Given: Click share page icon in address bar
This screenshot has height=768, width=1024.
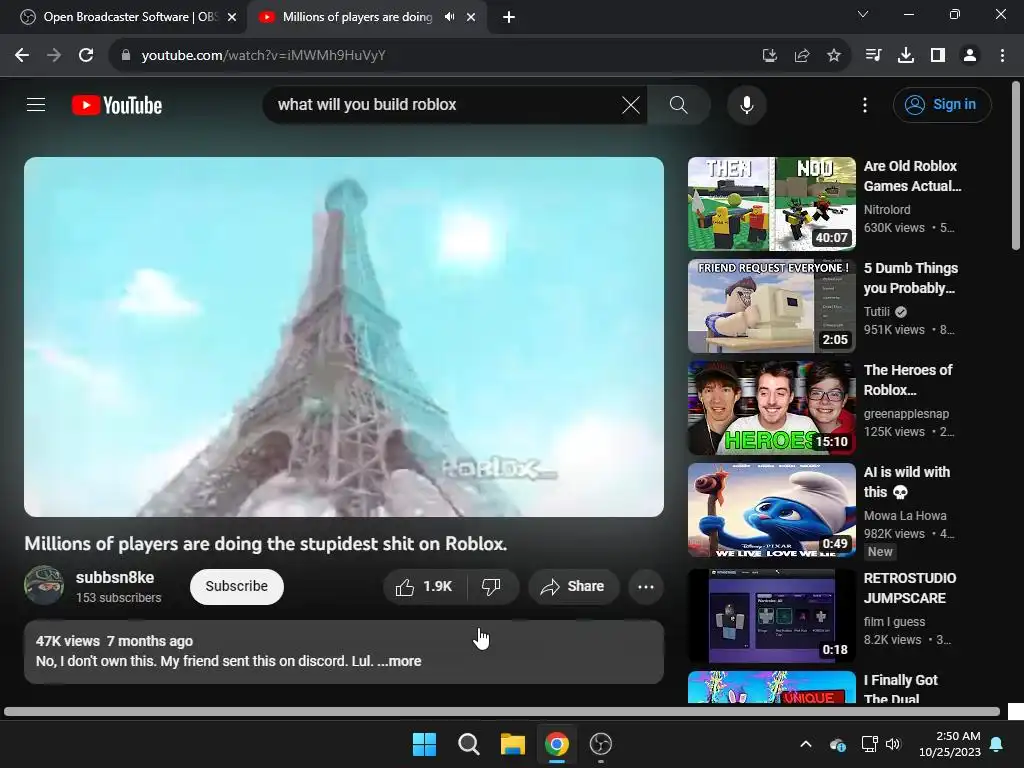Looking at the screenshot, I should [x=801, y=56].
